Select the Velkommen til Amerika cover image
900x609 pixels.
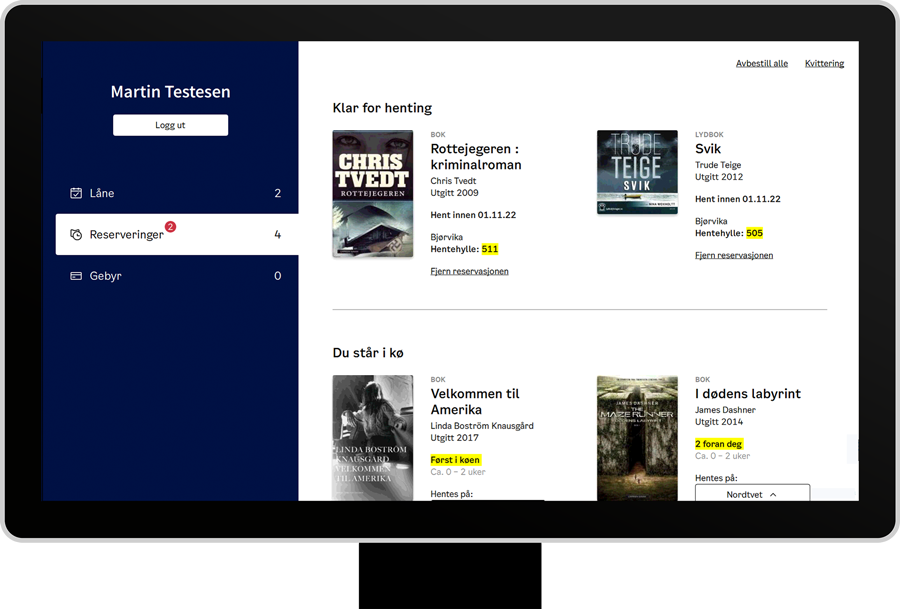tap(372, 438)
